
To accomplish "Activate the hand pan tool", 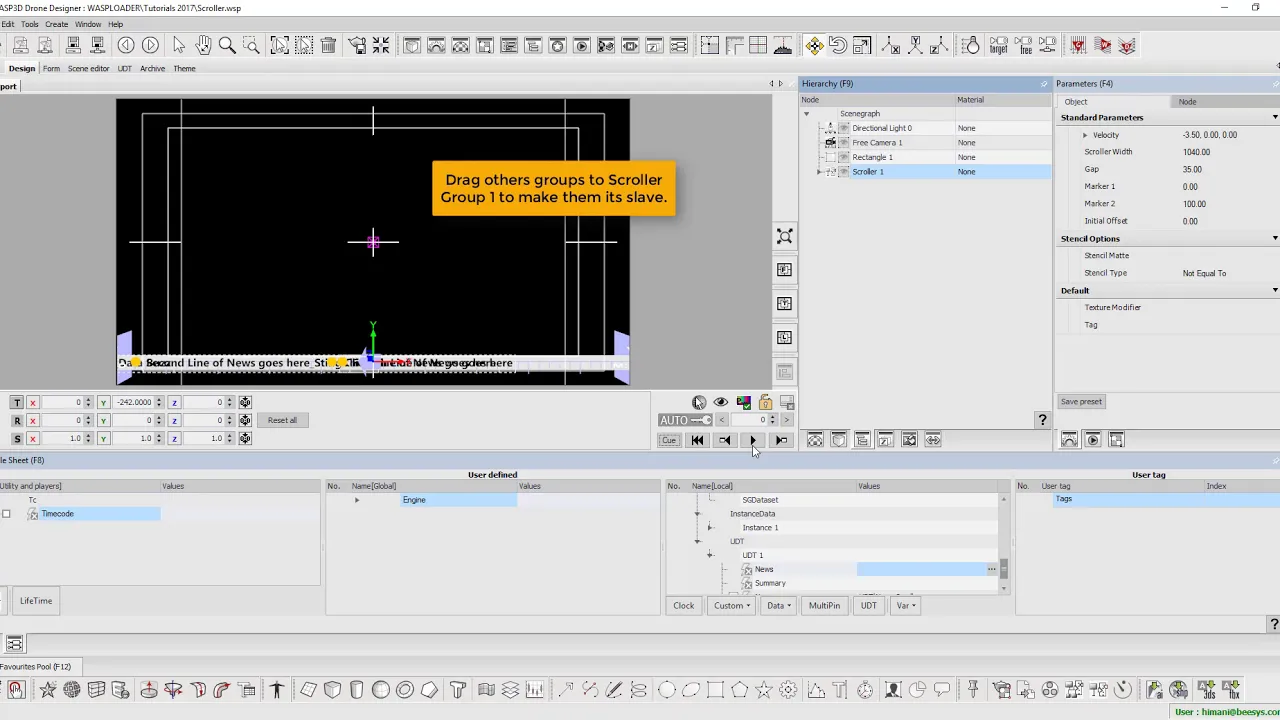I will click(x=203, y=45).
